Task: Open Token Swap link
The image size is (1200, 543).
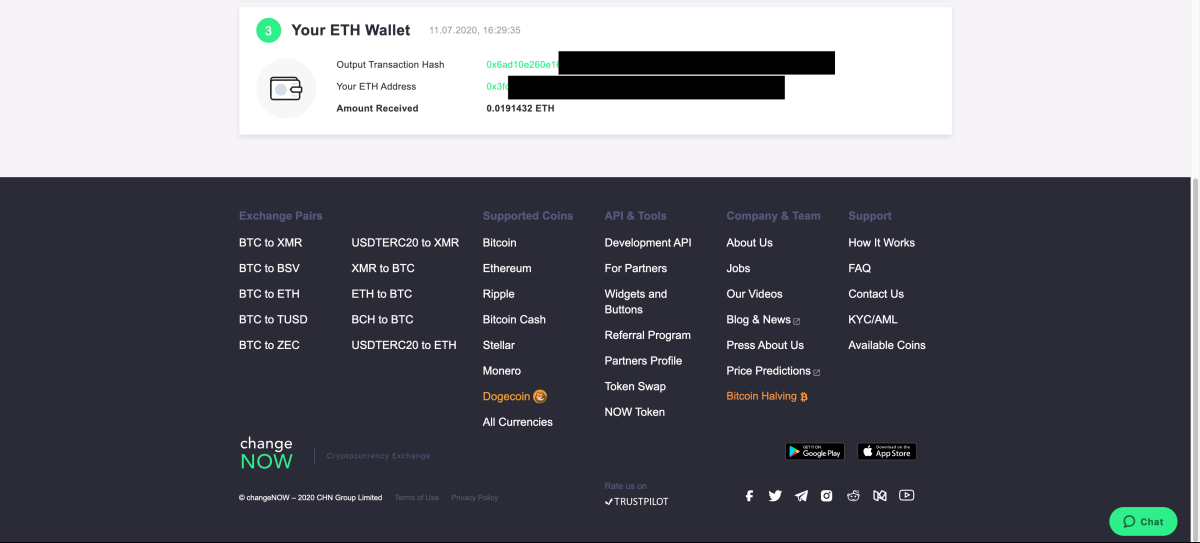Action: click(x=635, y=386)
